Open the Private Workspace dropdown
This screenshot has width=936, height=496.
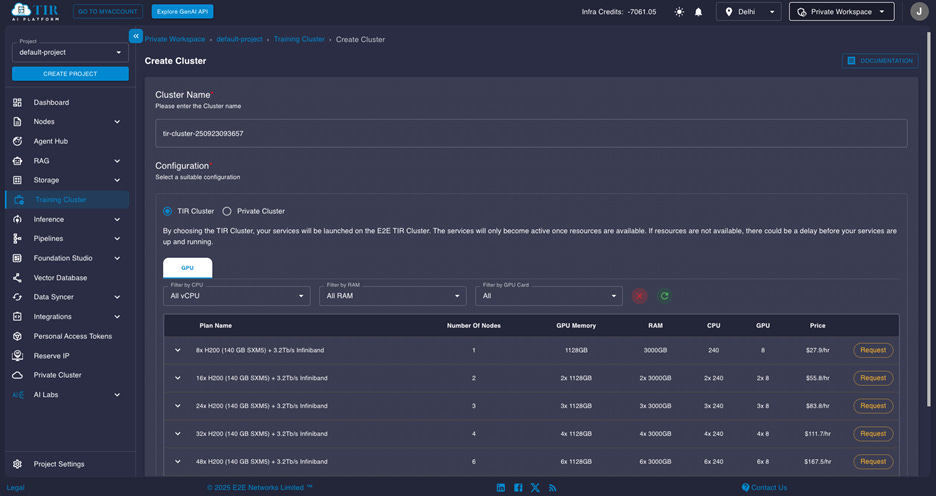click(842, 12)
